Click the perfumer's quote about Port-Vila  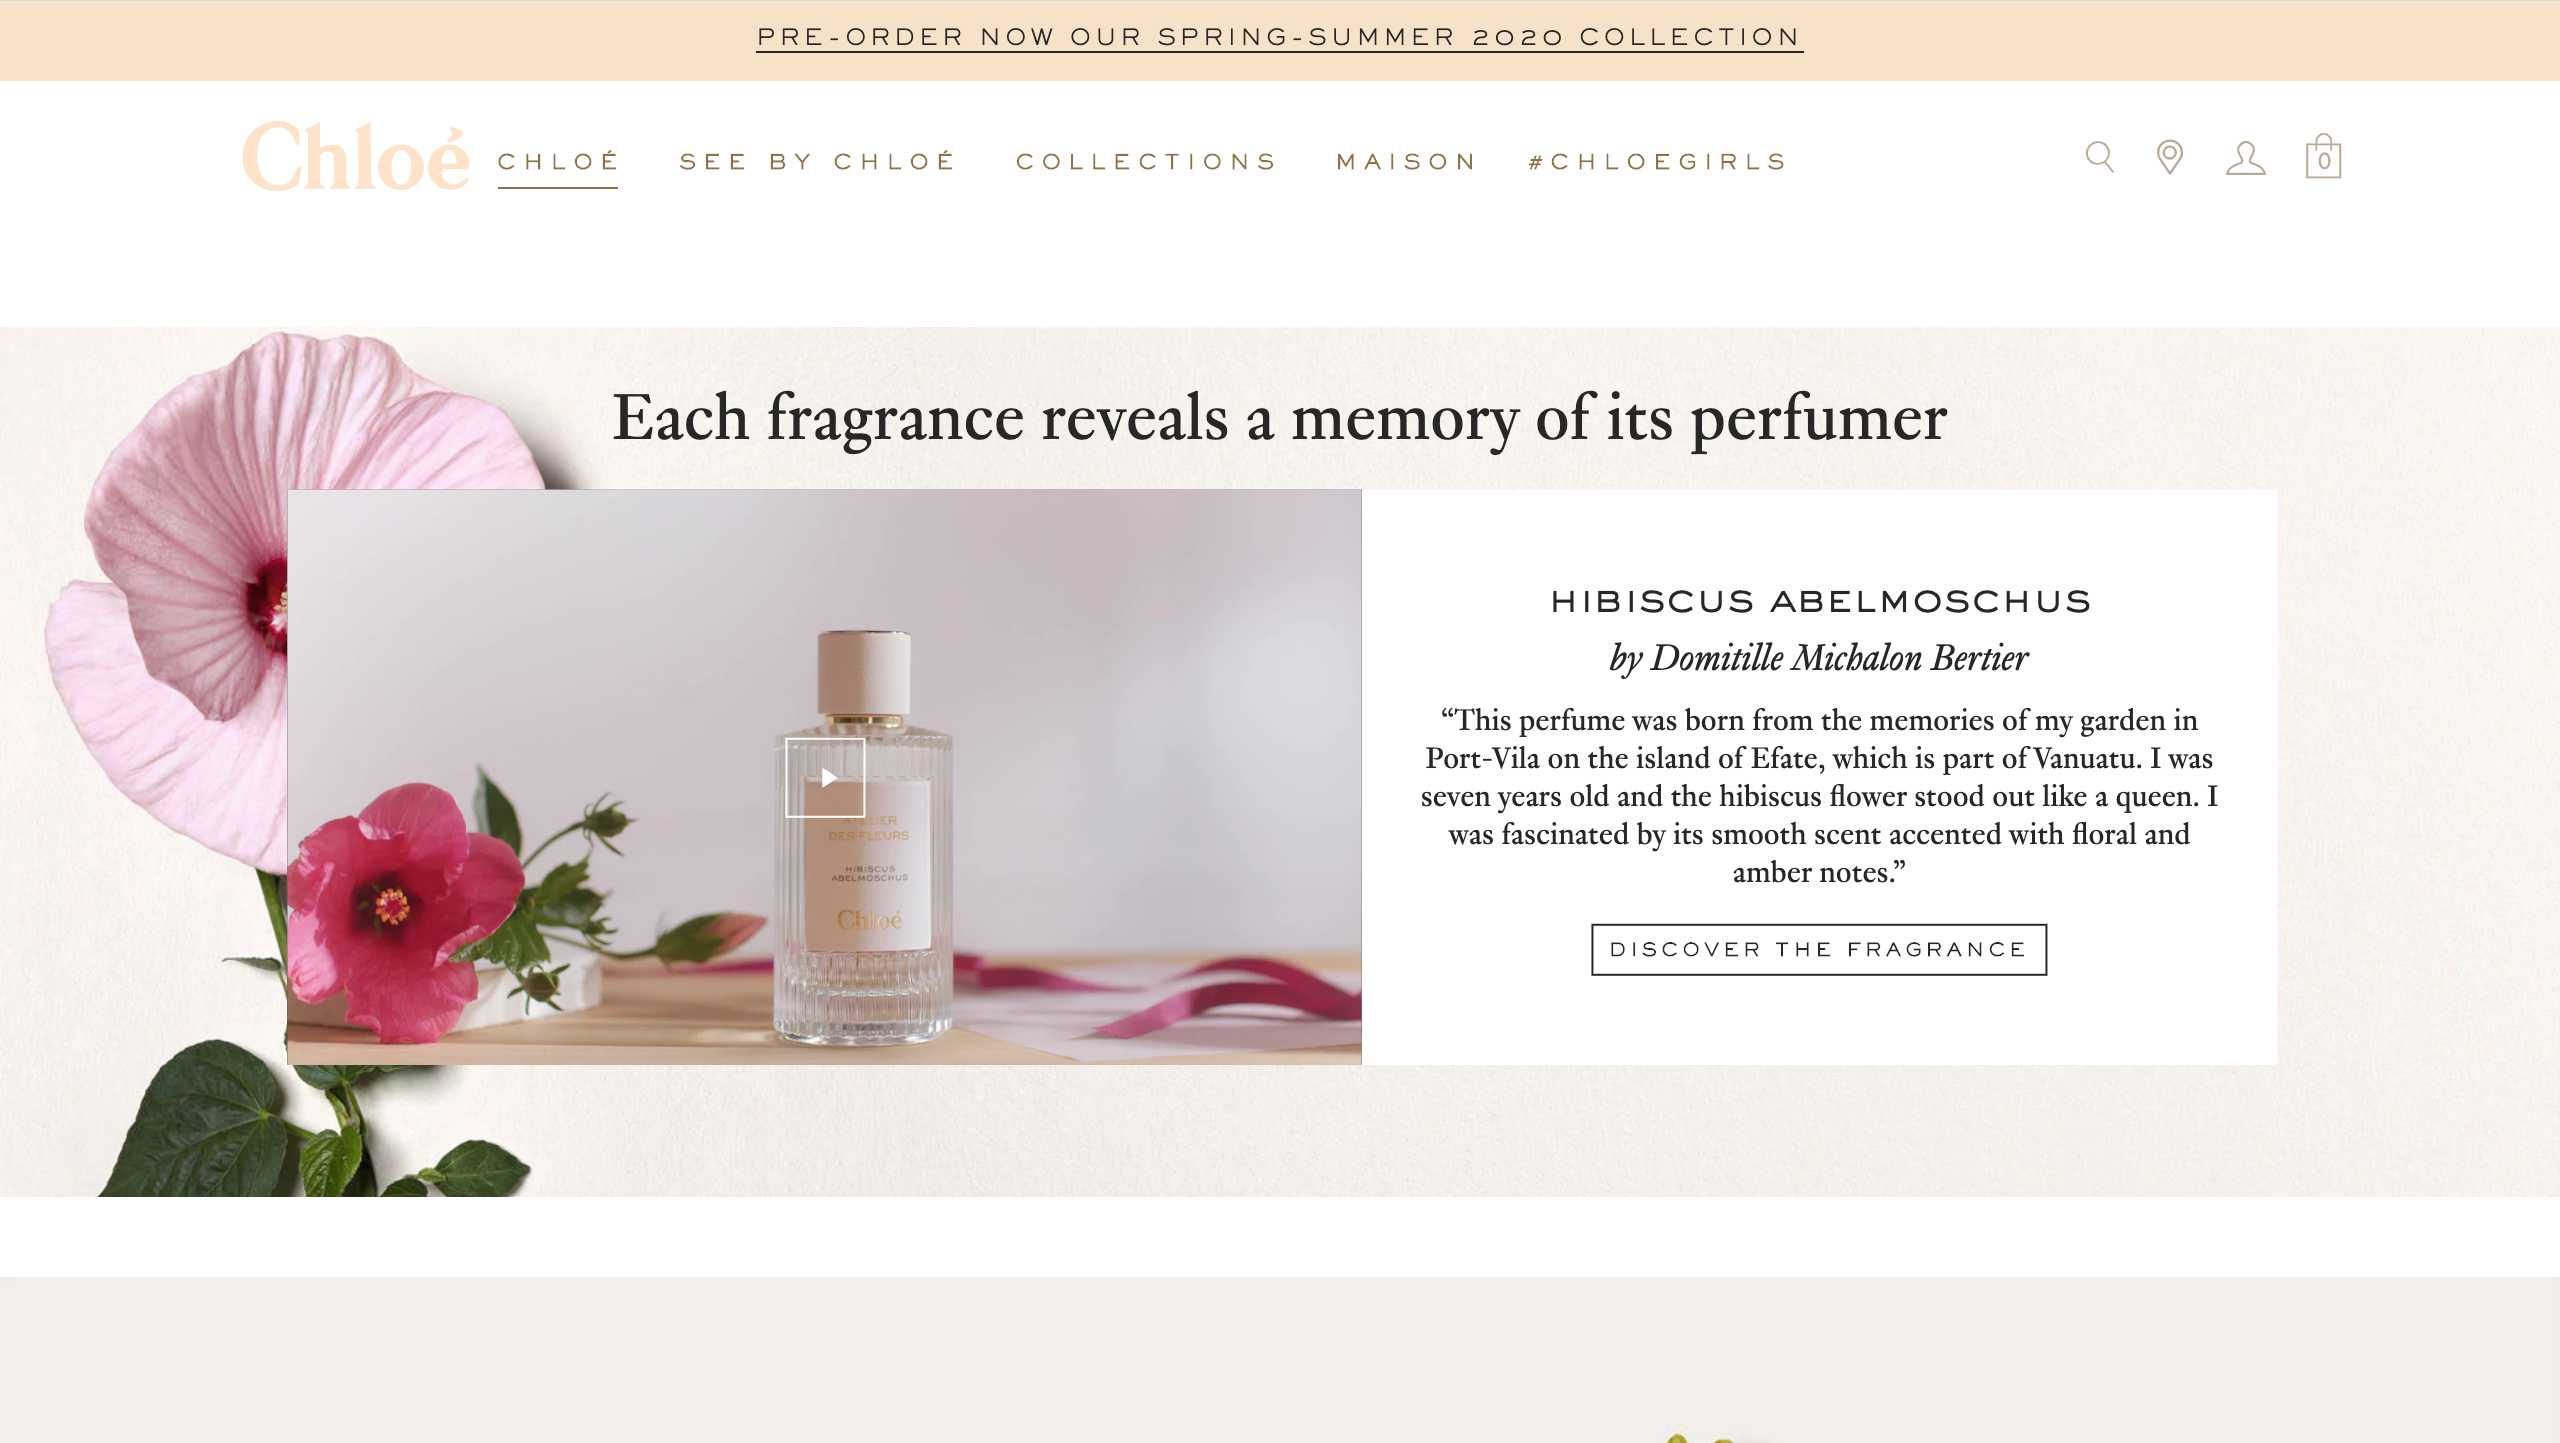pos(1819,796)
